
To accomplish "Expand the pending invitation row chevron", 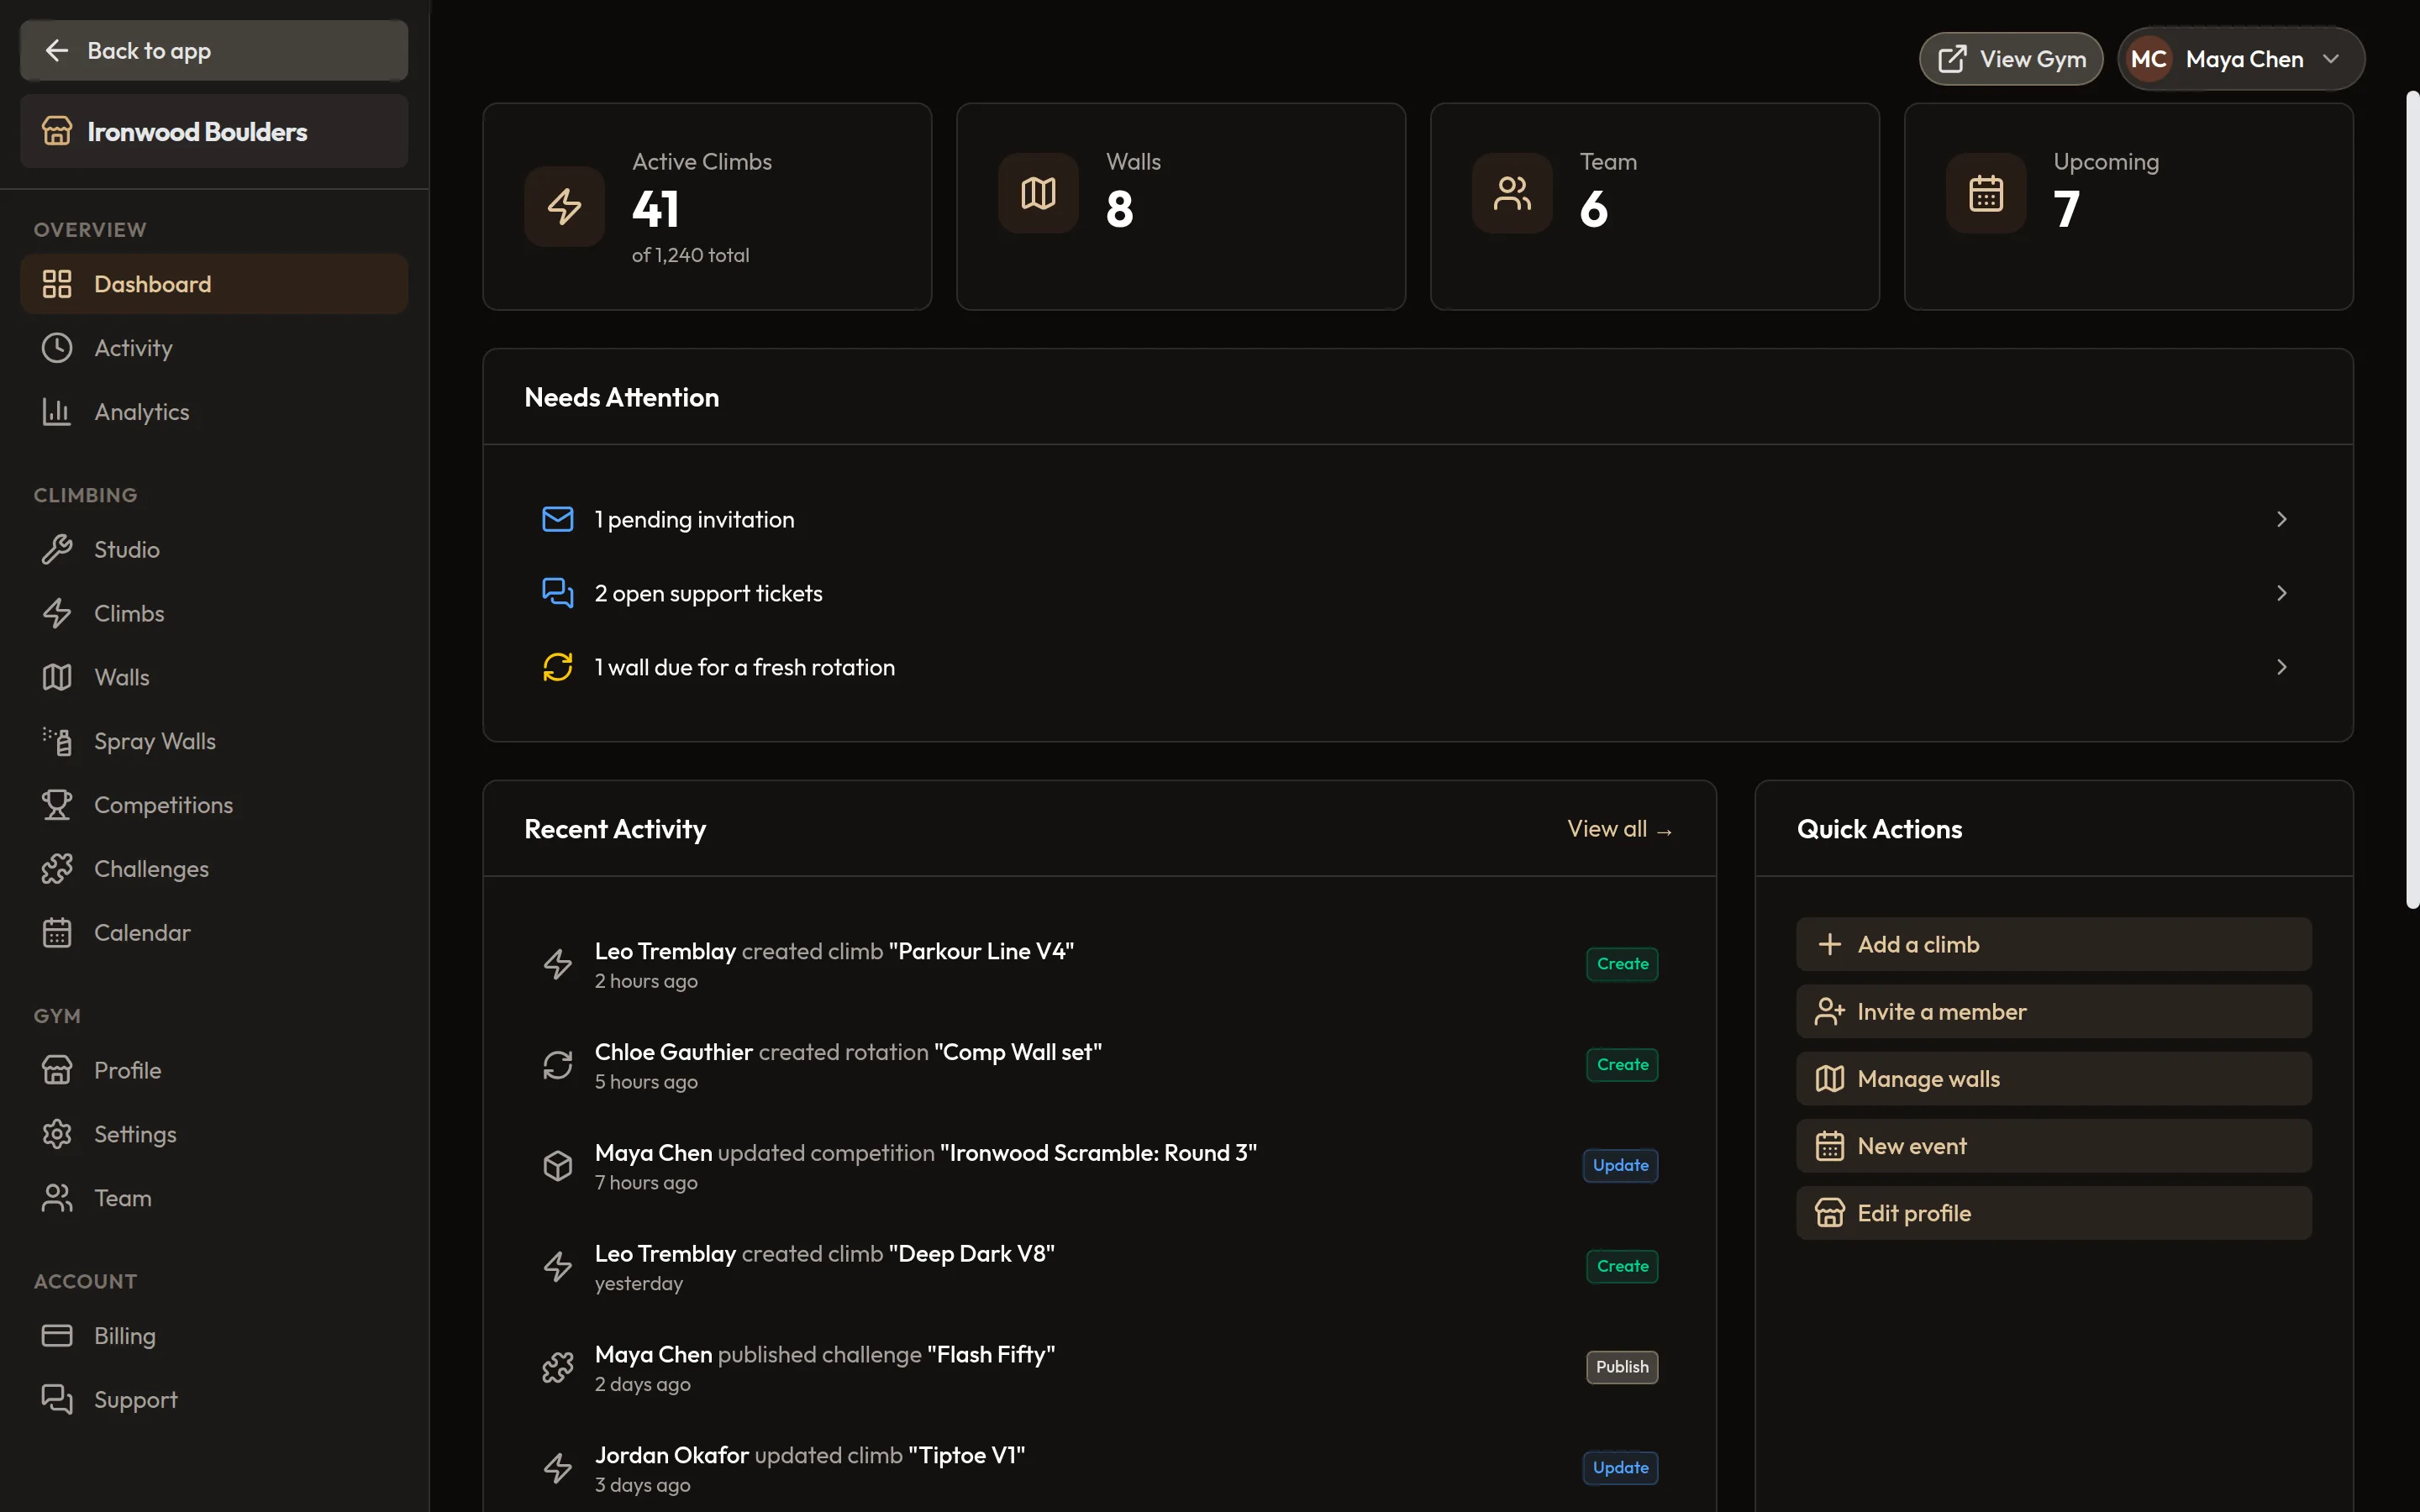I will [x=2282, y=519].
